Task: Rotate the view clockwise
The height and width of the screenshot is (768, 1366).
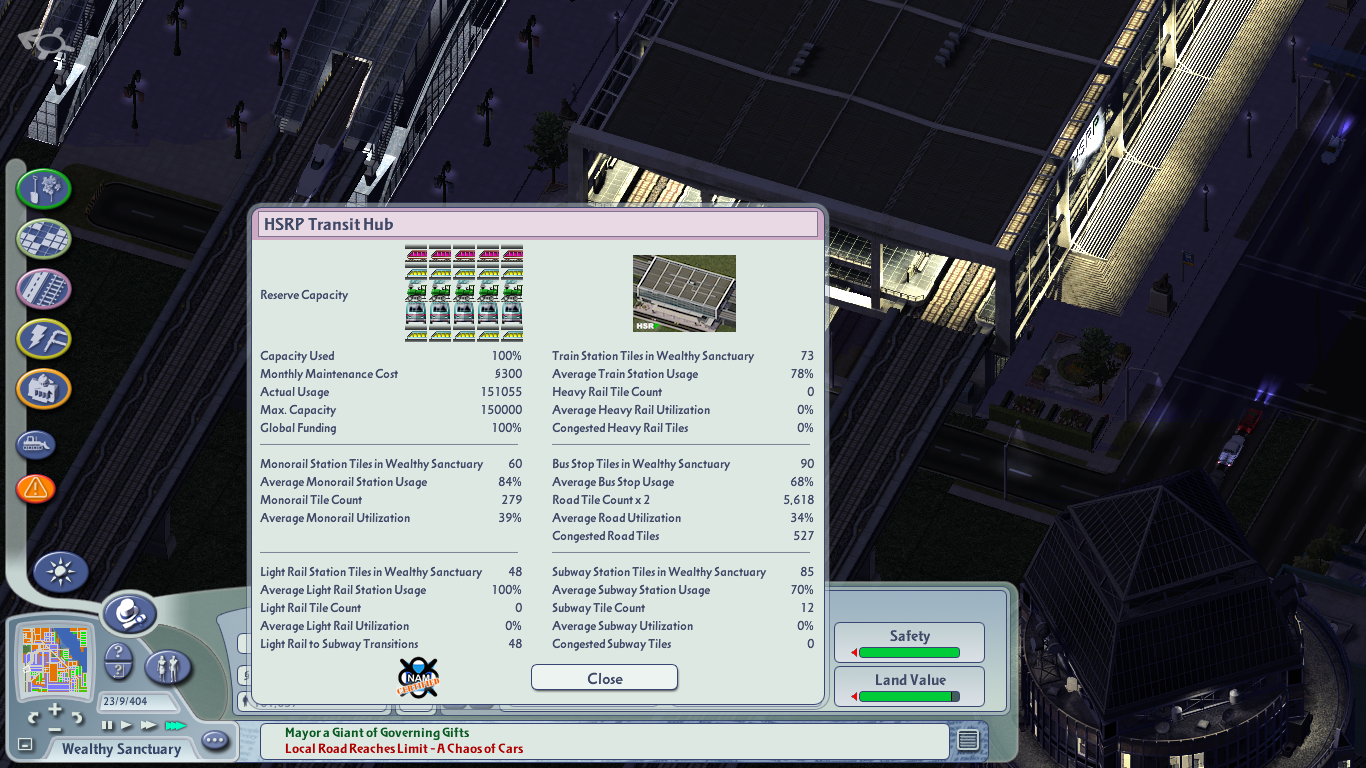Action: point(77,718)
